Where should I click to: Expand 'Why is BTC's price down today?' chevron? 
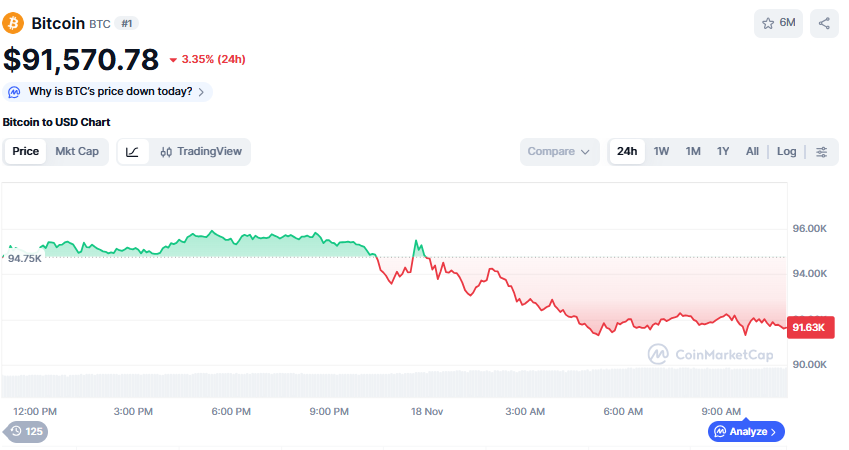[201, 92]
